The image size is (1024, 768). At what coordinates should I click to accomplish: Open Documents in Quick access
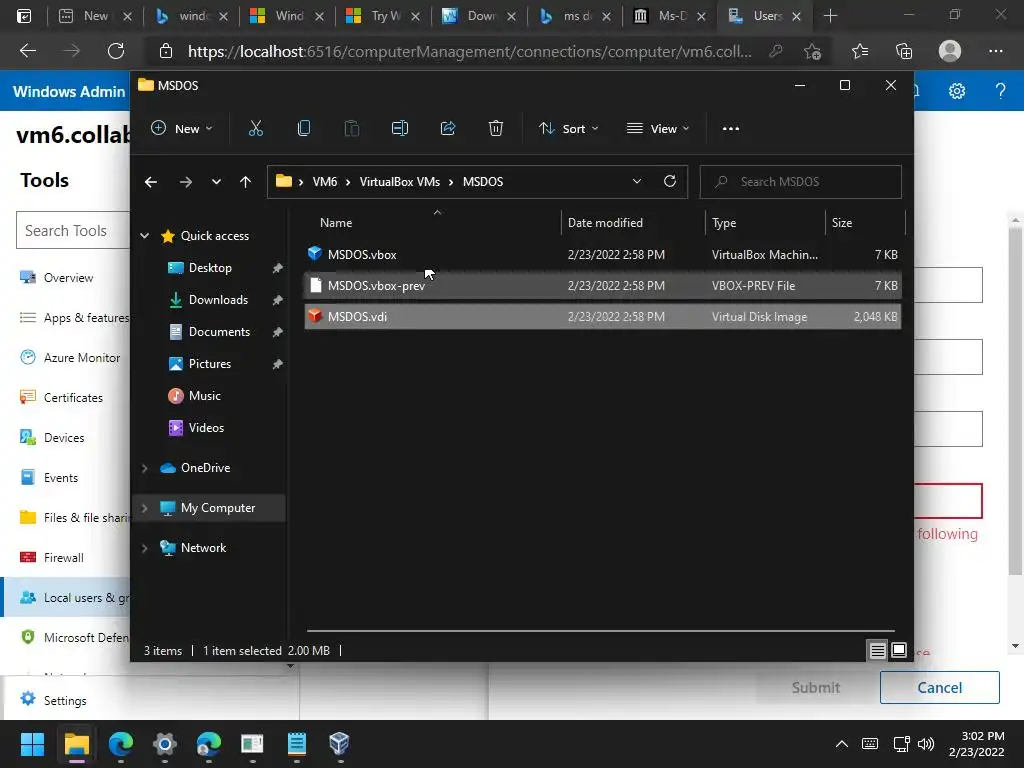pyautogui.click(x=219, y=332)
